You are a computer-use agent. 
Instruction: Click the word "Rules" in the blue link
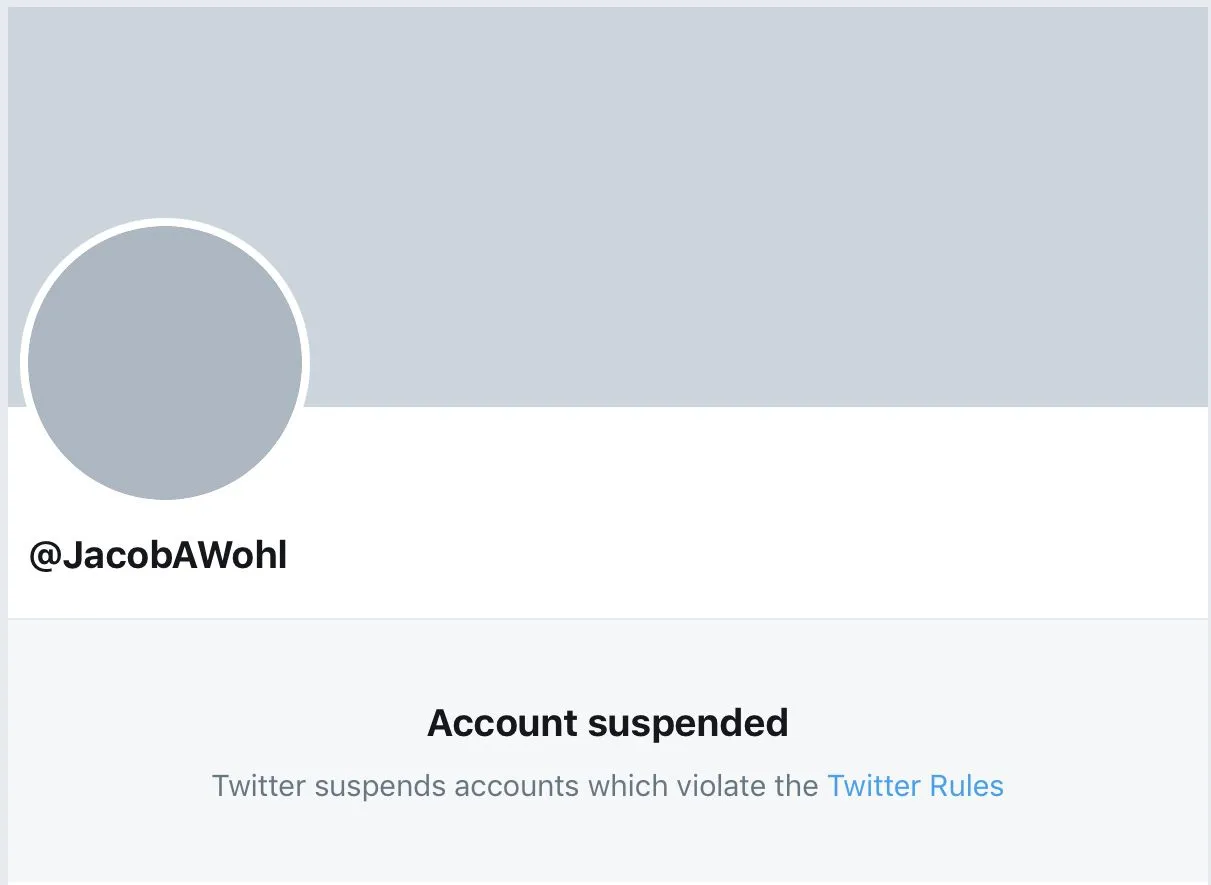966,786
